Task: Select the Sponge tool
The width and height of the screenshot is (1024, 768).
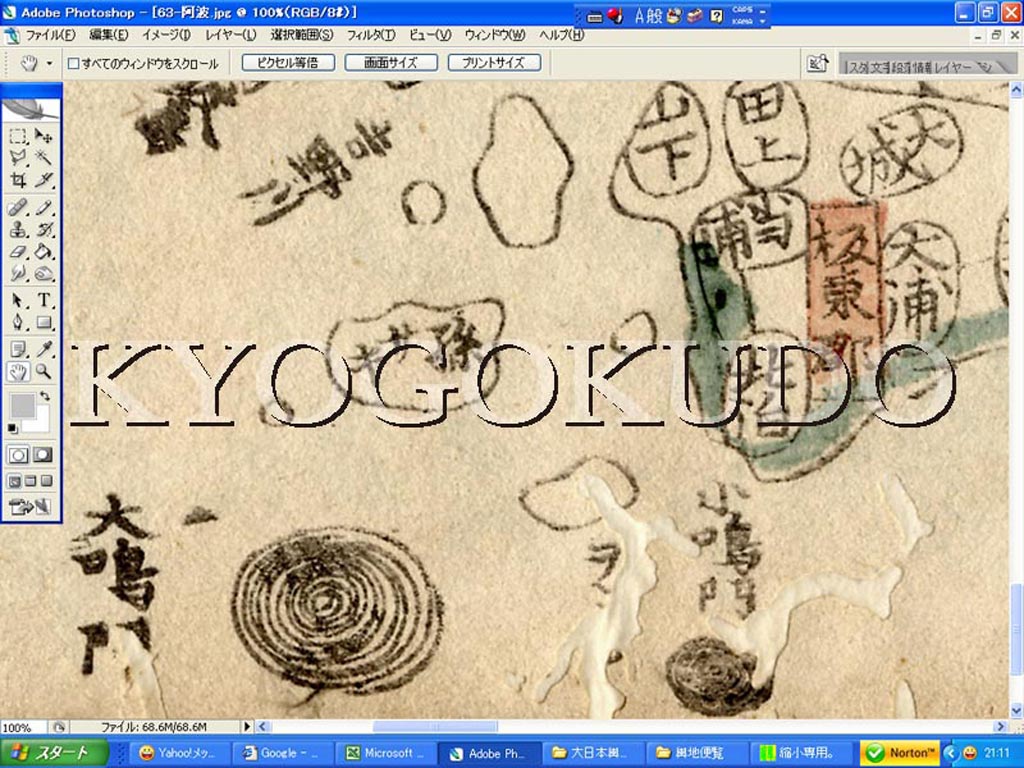Action: [x=43, y=273]
